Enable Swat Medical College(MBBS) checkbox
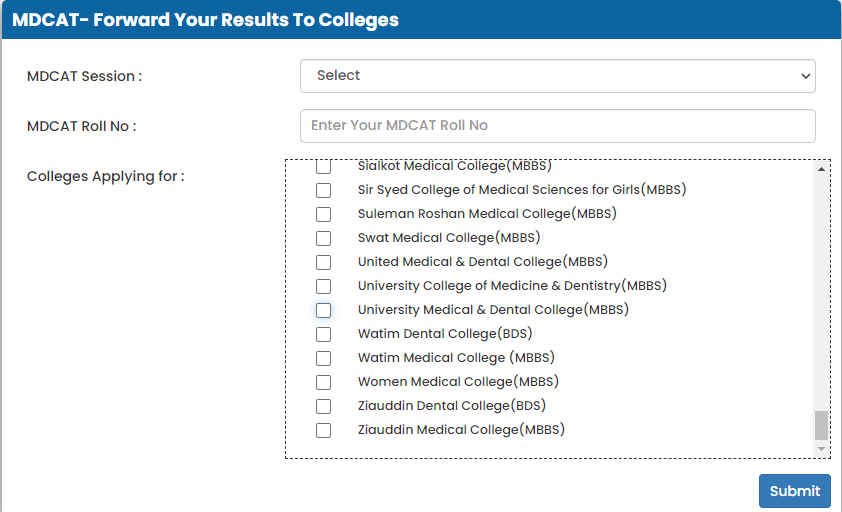 323,238
